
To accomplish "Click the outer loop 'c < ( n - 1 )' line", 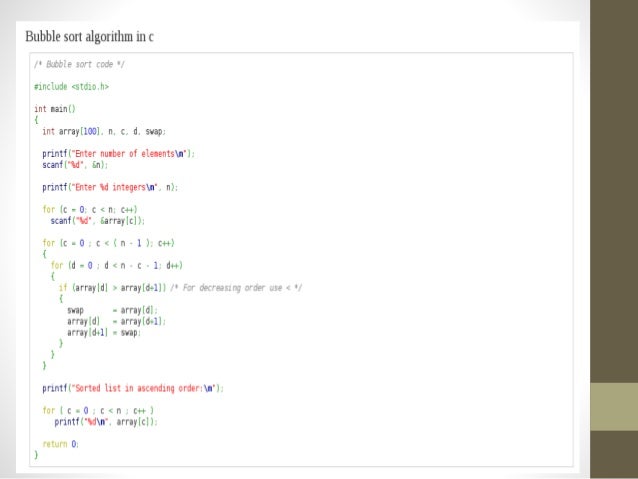I will [x=108, y=243].
